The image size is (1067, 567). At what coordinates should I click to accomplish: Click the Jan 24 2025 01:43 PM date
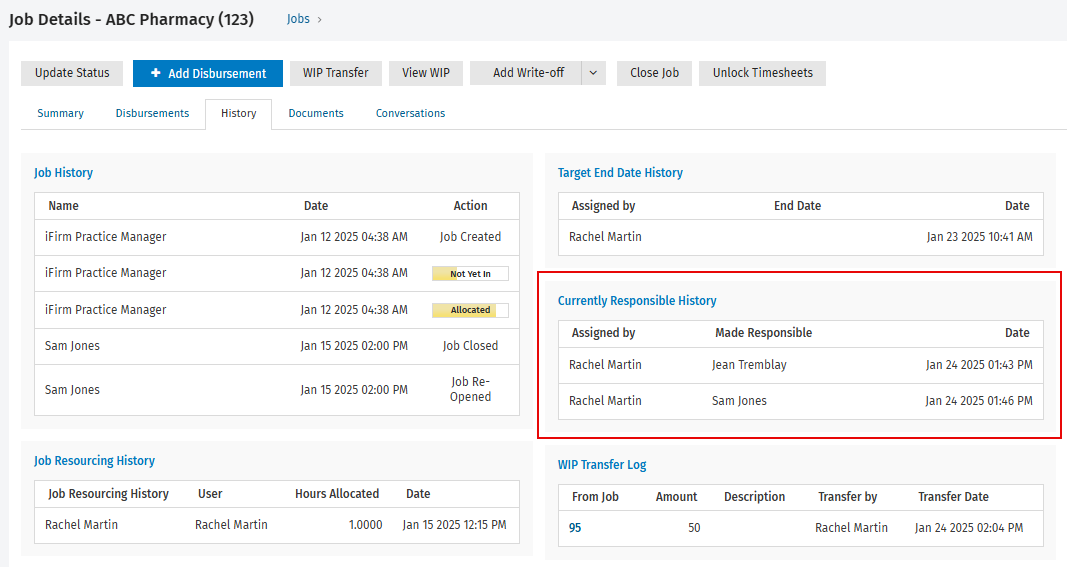[x=979, y=365]
